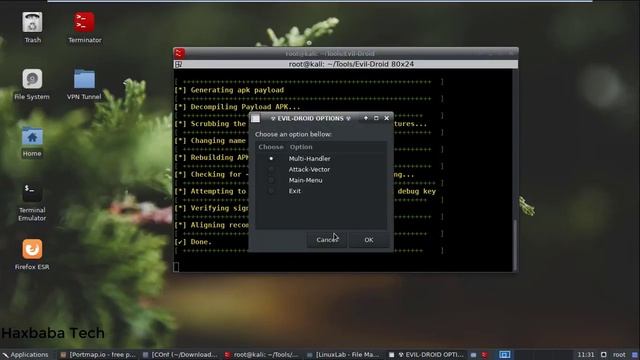640x360 pixels.
Task: Select the Main-Menu radio option
Action: click(271, 180)
